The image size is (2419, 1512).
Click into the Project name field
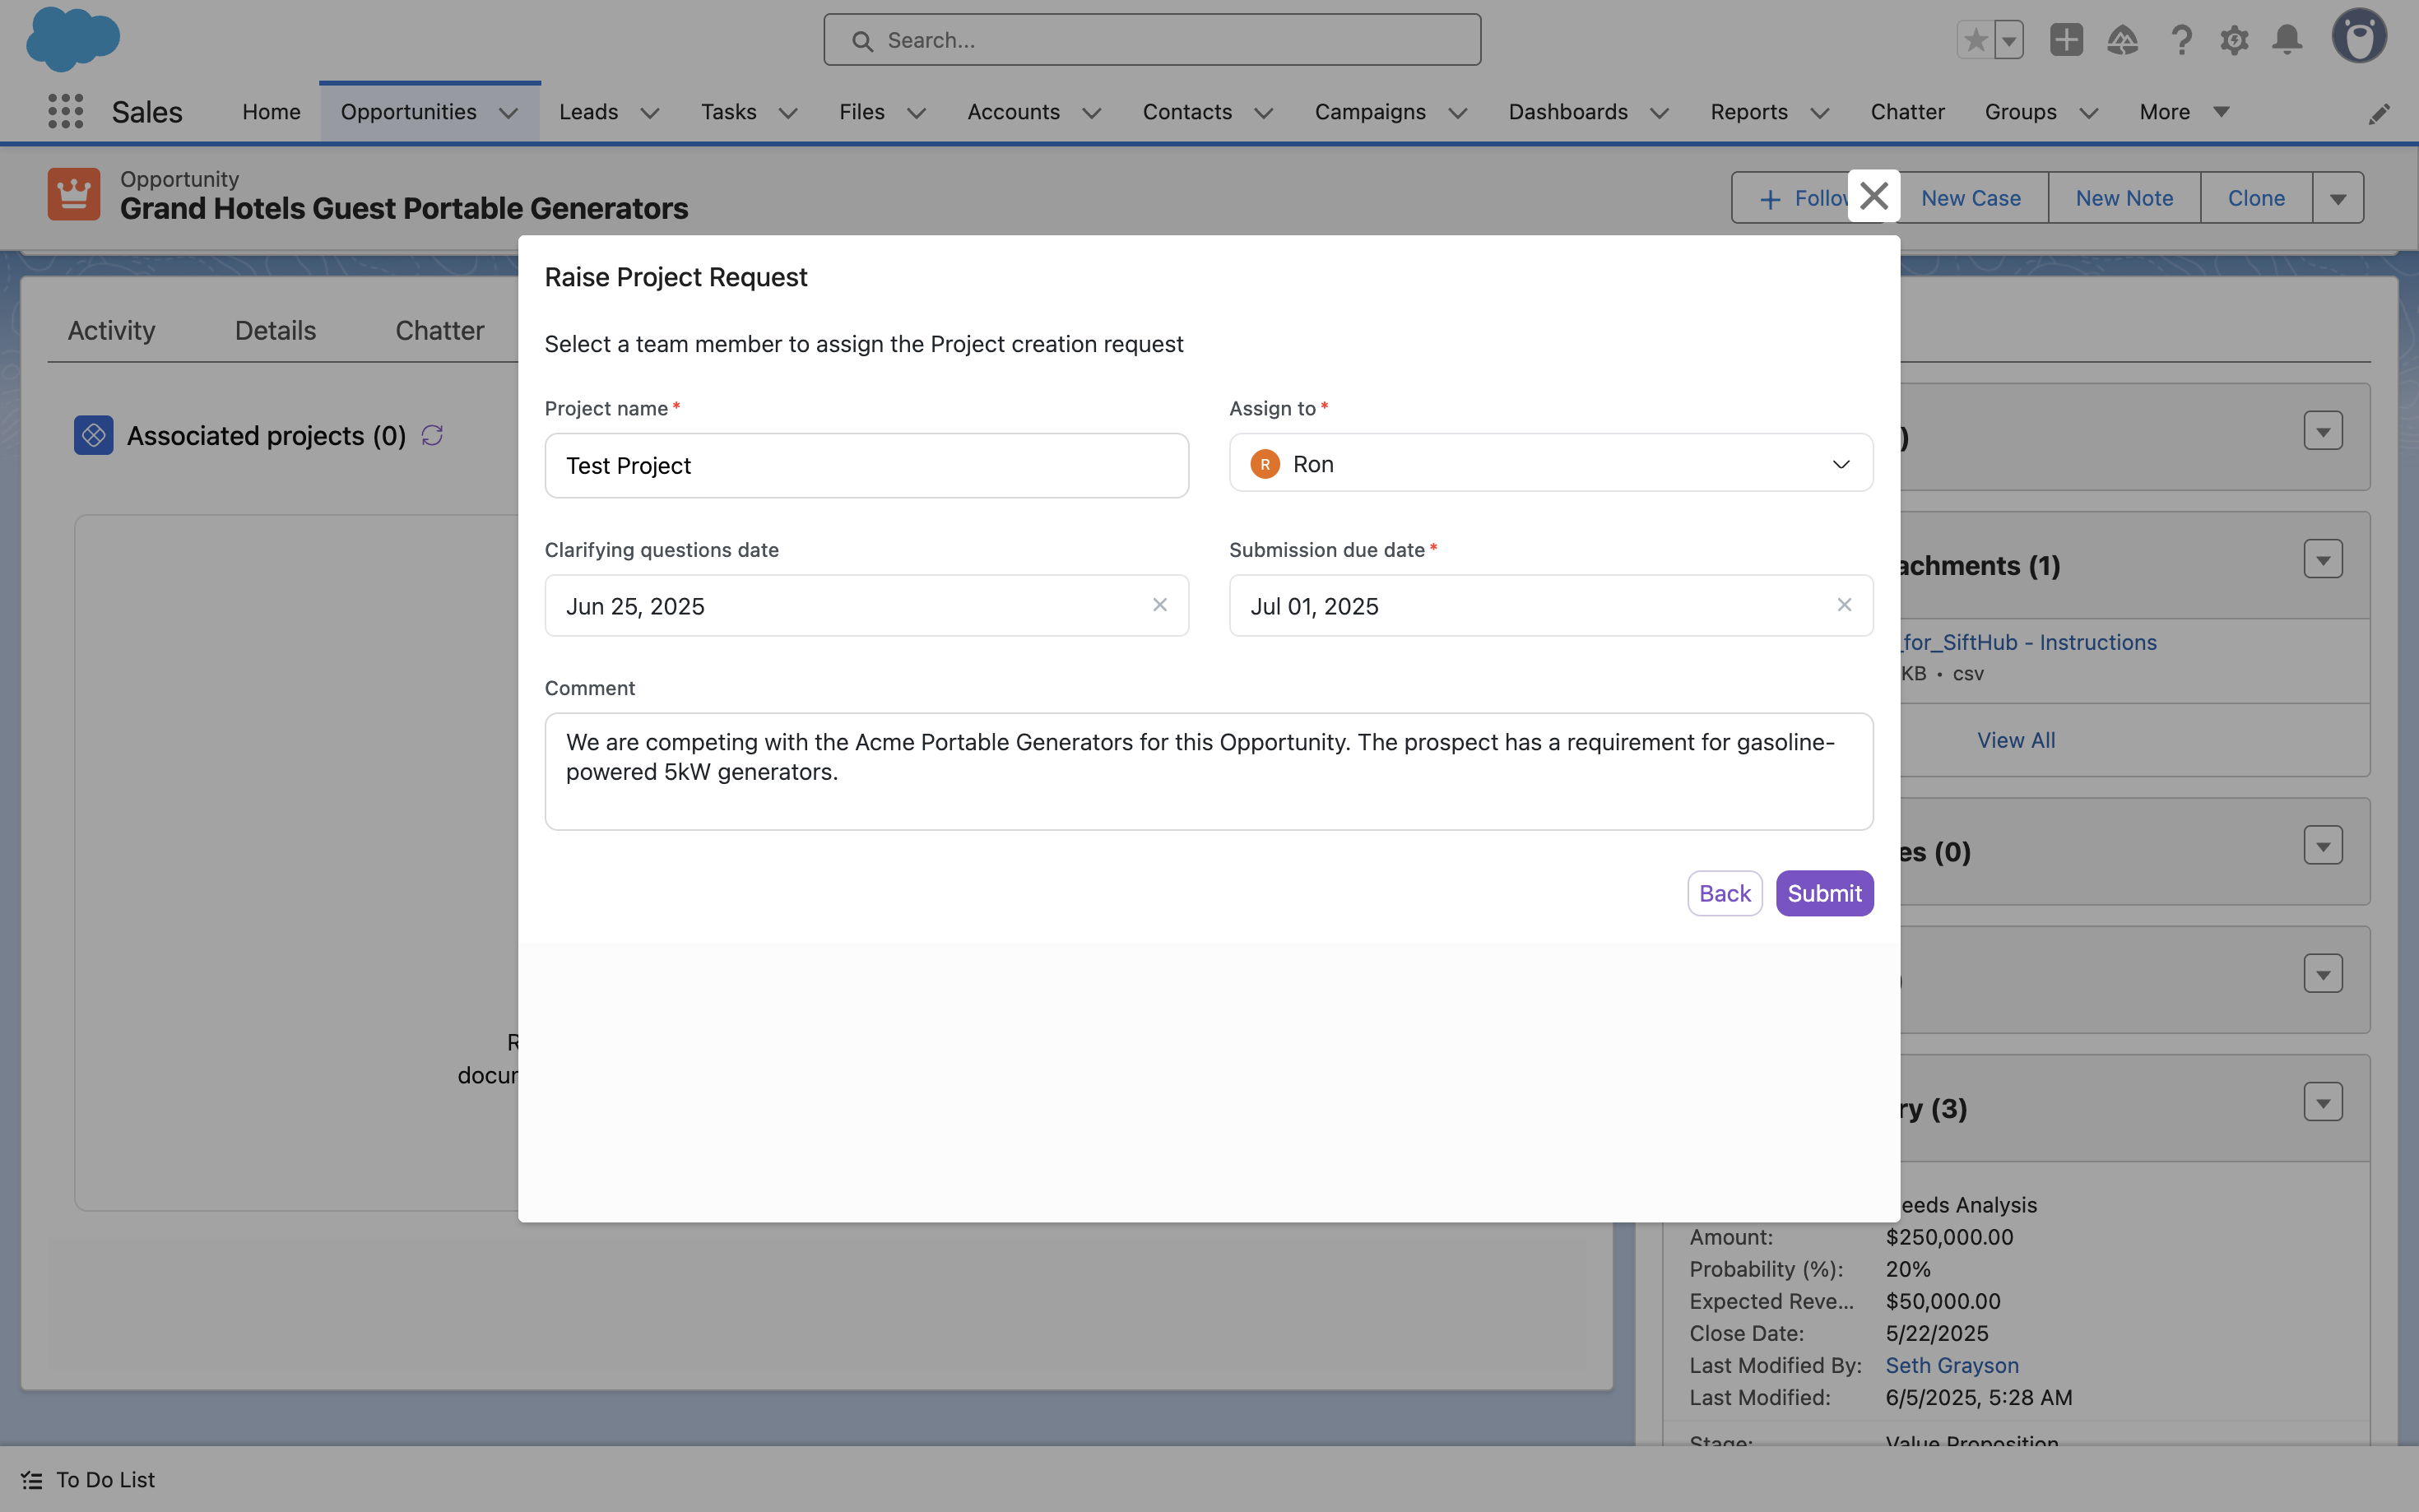coord(866,466)
